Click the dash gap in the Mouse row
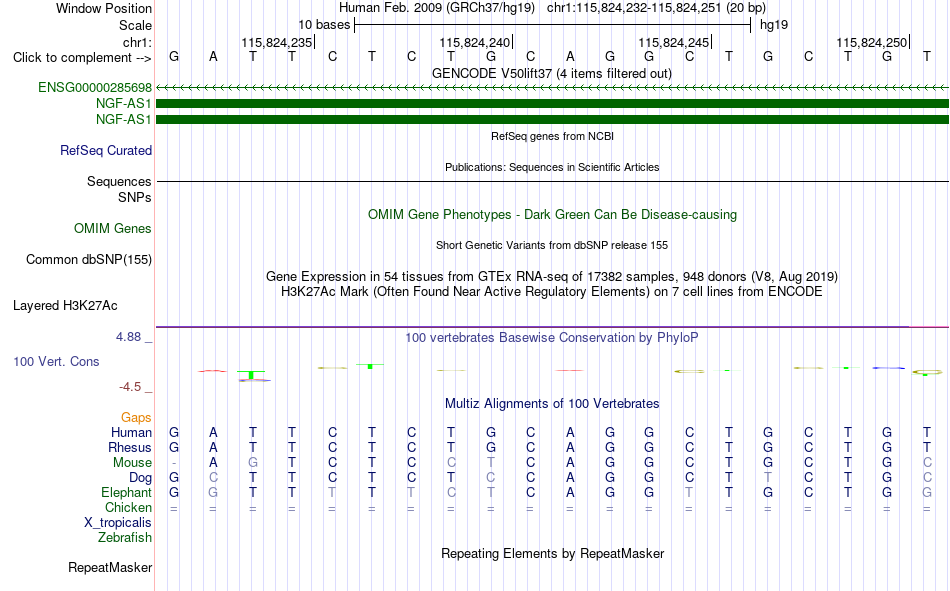950x591 pixels. pyautogui.click(x=174, y=463)
